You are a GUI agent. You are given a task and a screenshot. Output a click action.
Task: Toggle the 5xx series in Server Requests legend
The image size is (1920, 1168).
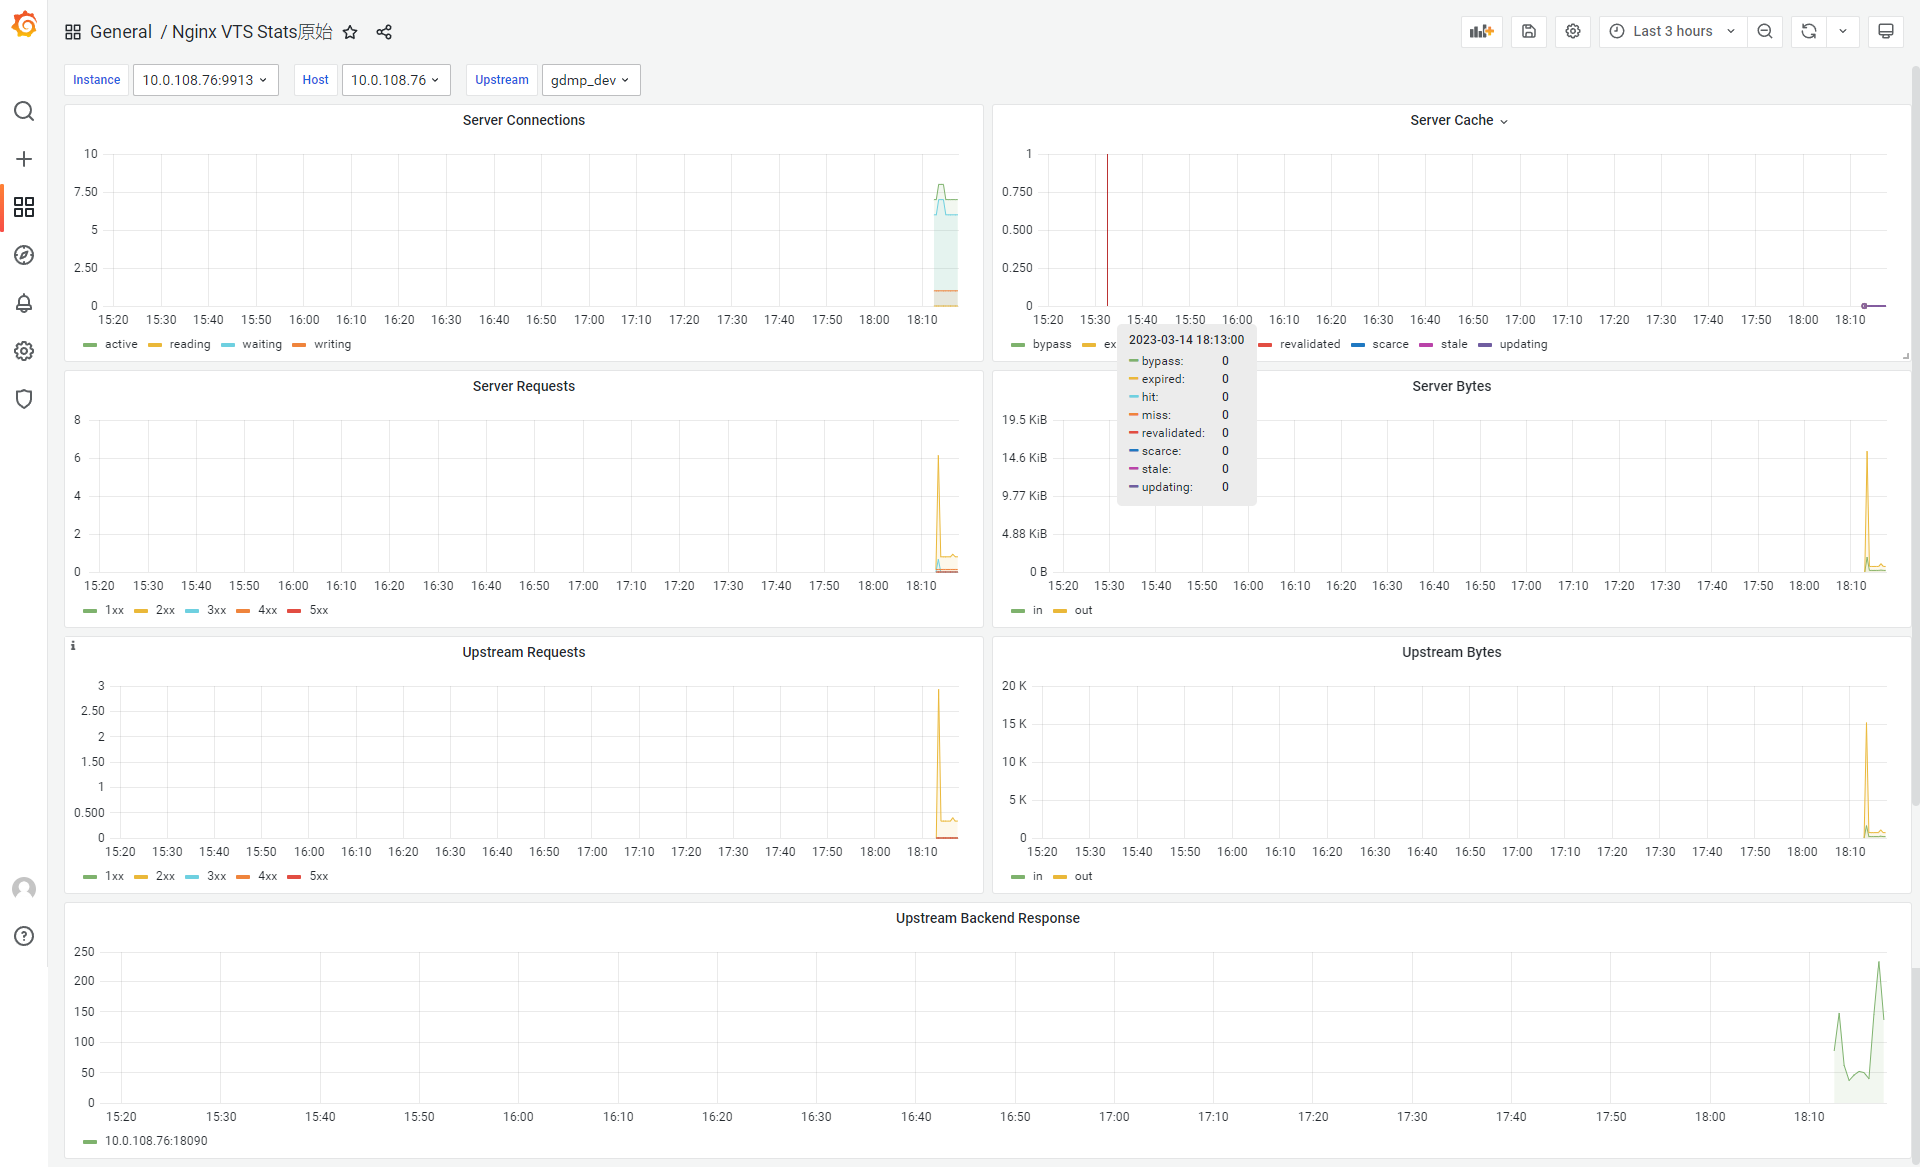tap(318, 610)
